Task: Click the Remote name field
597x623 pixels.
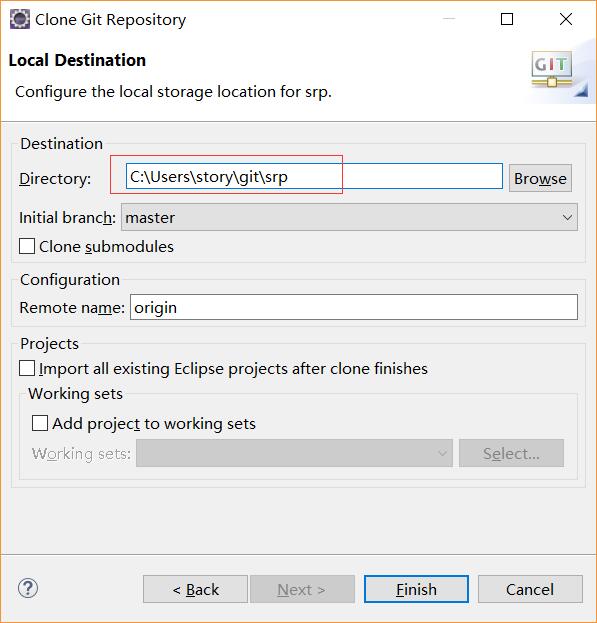Action: click(354, 307)
